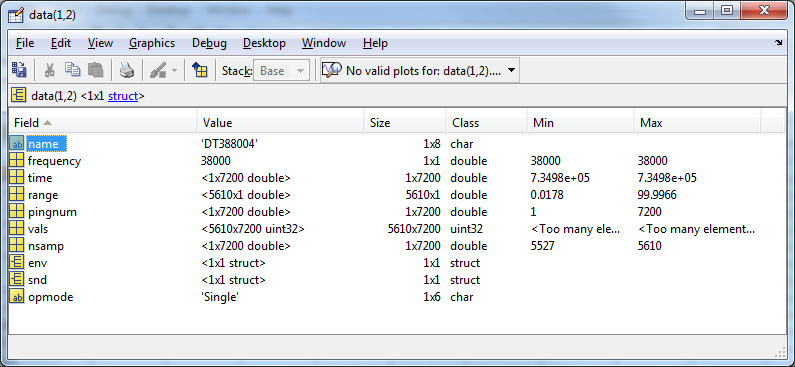Open the Stack Base dropdown

tap(281, 70)
